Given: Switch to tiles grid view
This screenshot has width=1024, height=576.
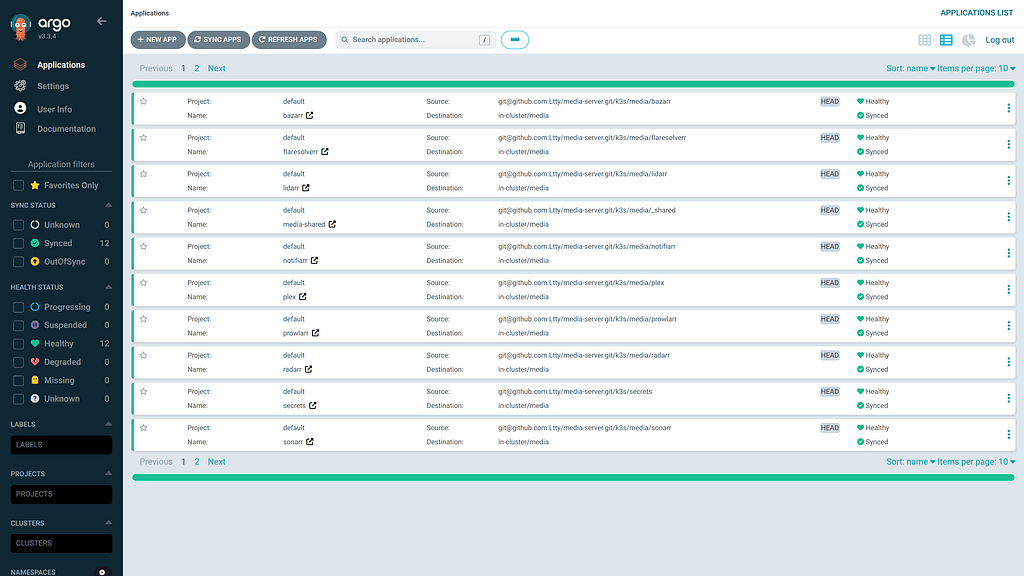Looking at the screenshot, I should [925, 40].
